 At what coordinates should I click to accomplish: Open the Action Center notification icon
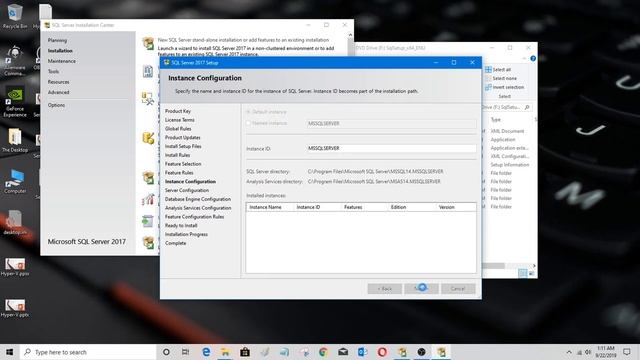(x=627, y=352)
